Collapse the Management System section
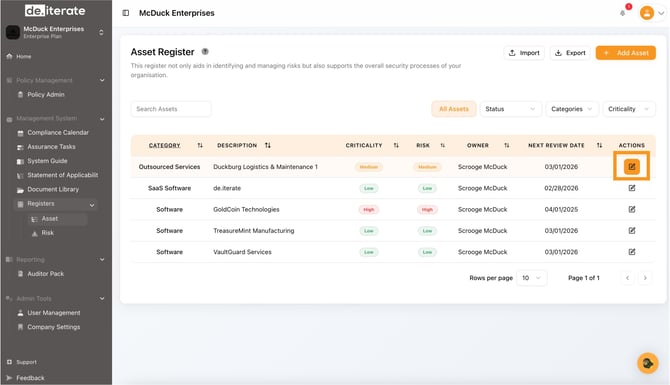 [x=102, y=119]
